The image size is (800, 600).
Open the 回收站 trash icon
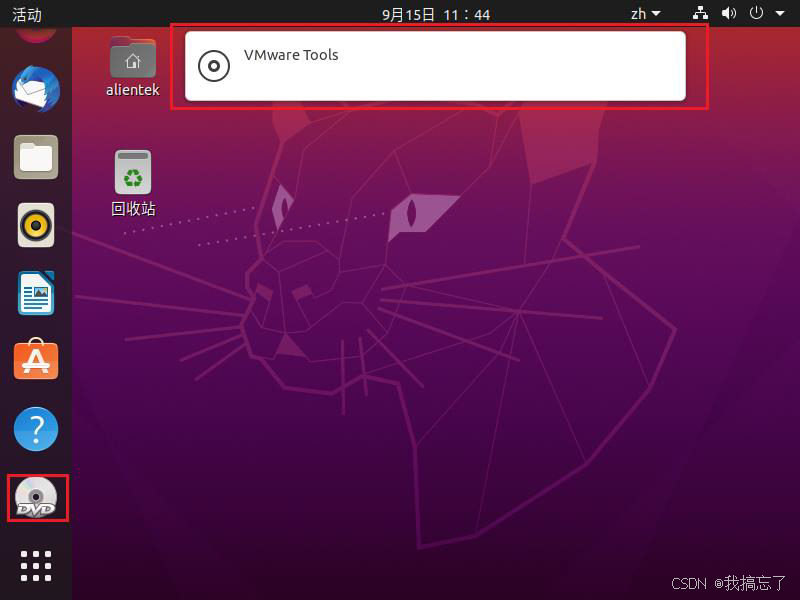point(133,183)
